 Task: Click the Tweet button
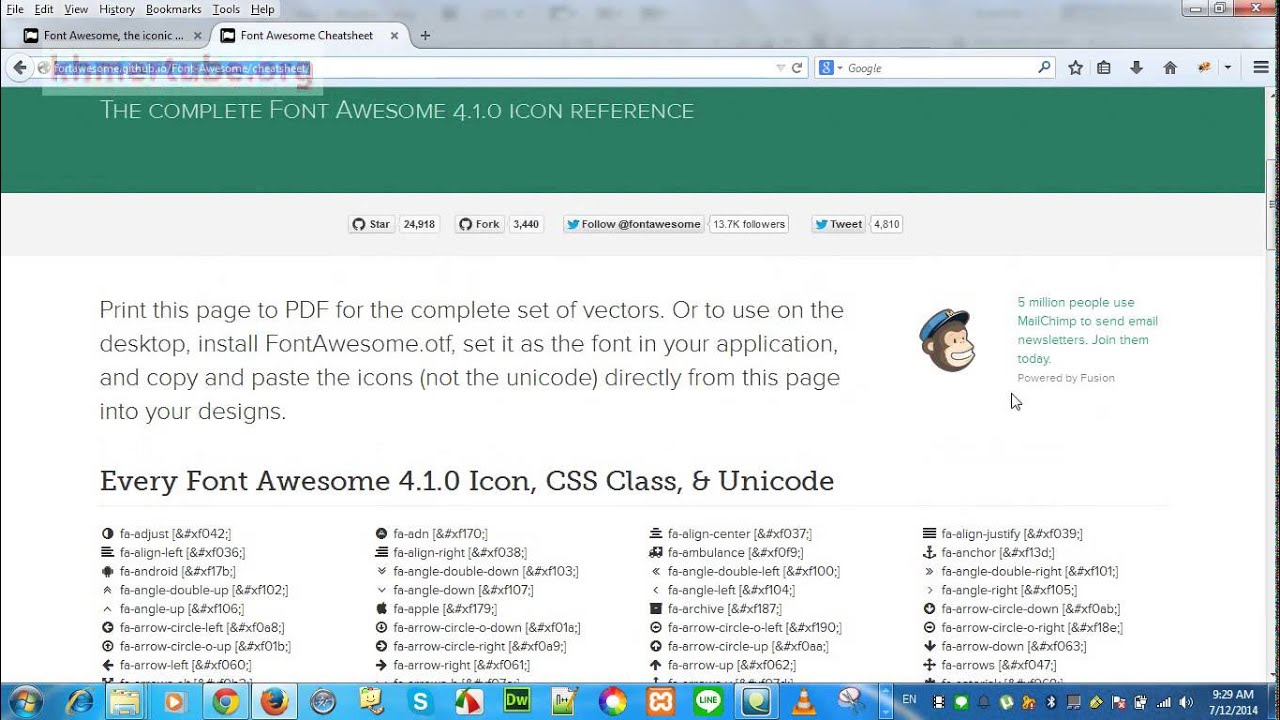pyautogui.click(x=838, y=224)
